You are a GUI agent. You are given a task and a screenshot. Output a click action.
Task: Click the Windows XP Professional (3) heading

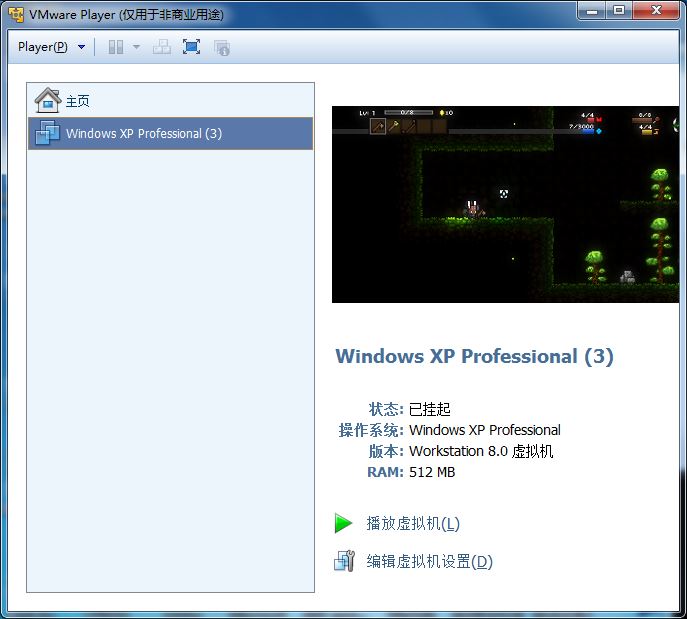475,357
